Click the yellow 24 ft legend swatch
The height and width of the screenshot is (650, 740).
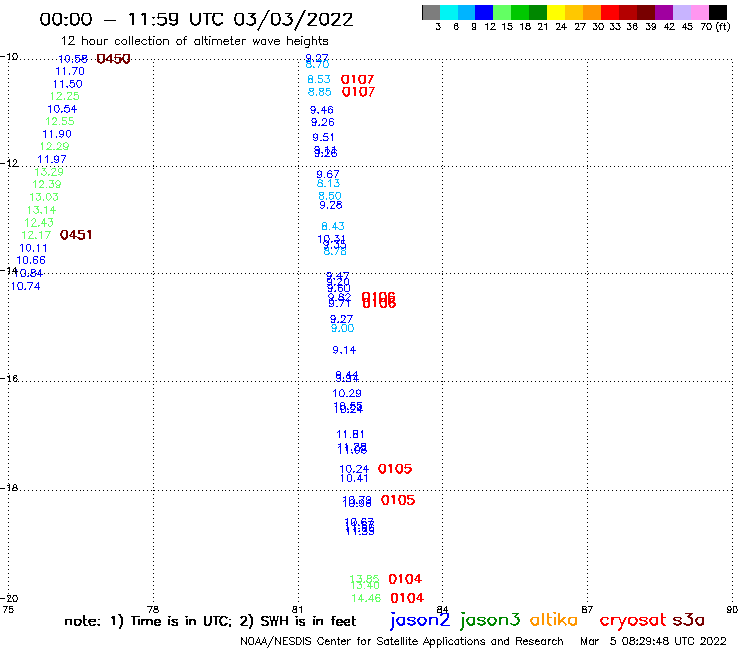[556, 12]
